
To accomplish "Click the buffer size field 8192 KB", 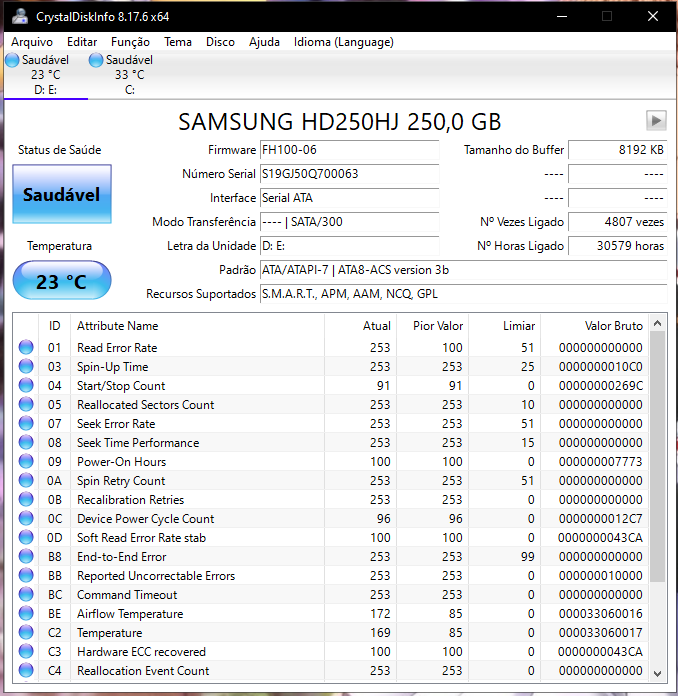I will click(618, 150).
